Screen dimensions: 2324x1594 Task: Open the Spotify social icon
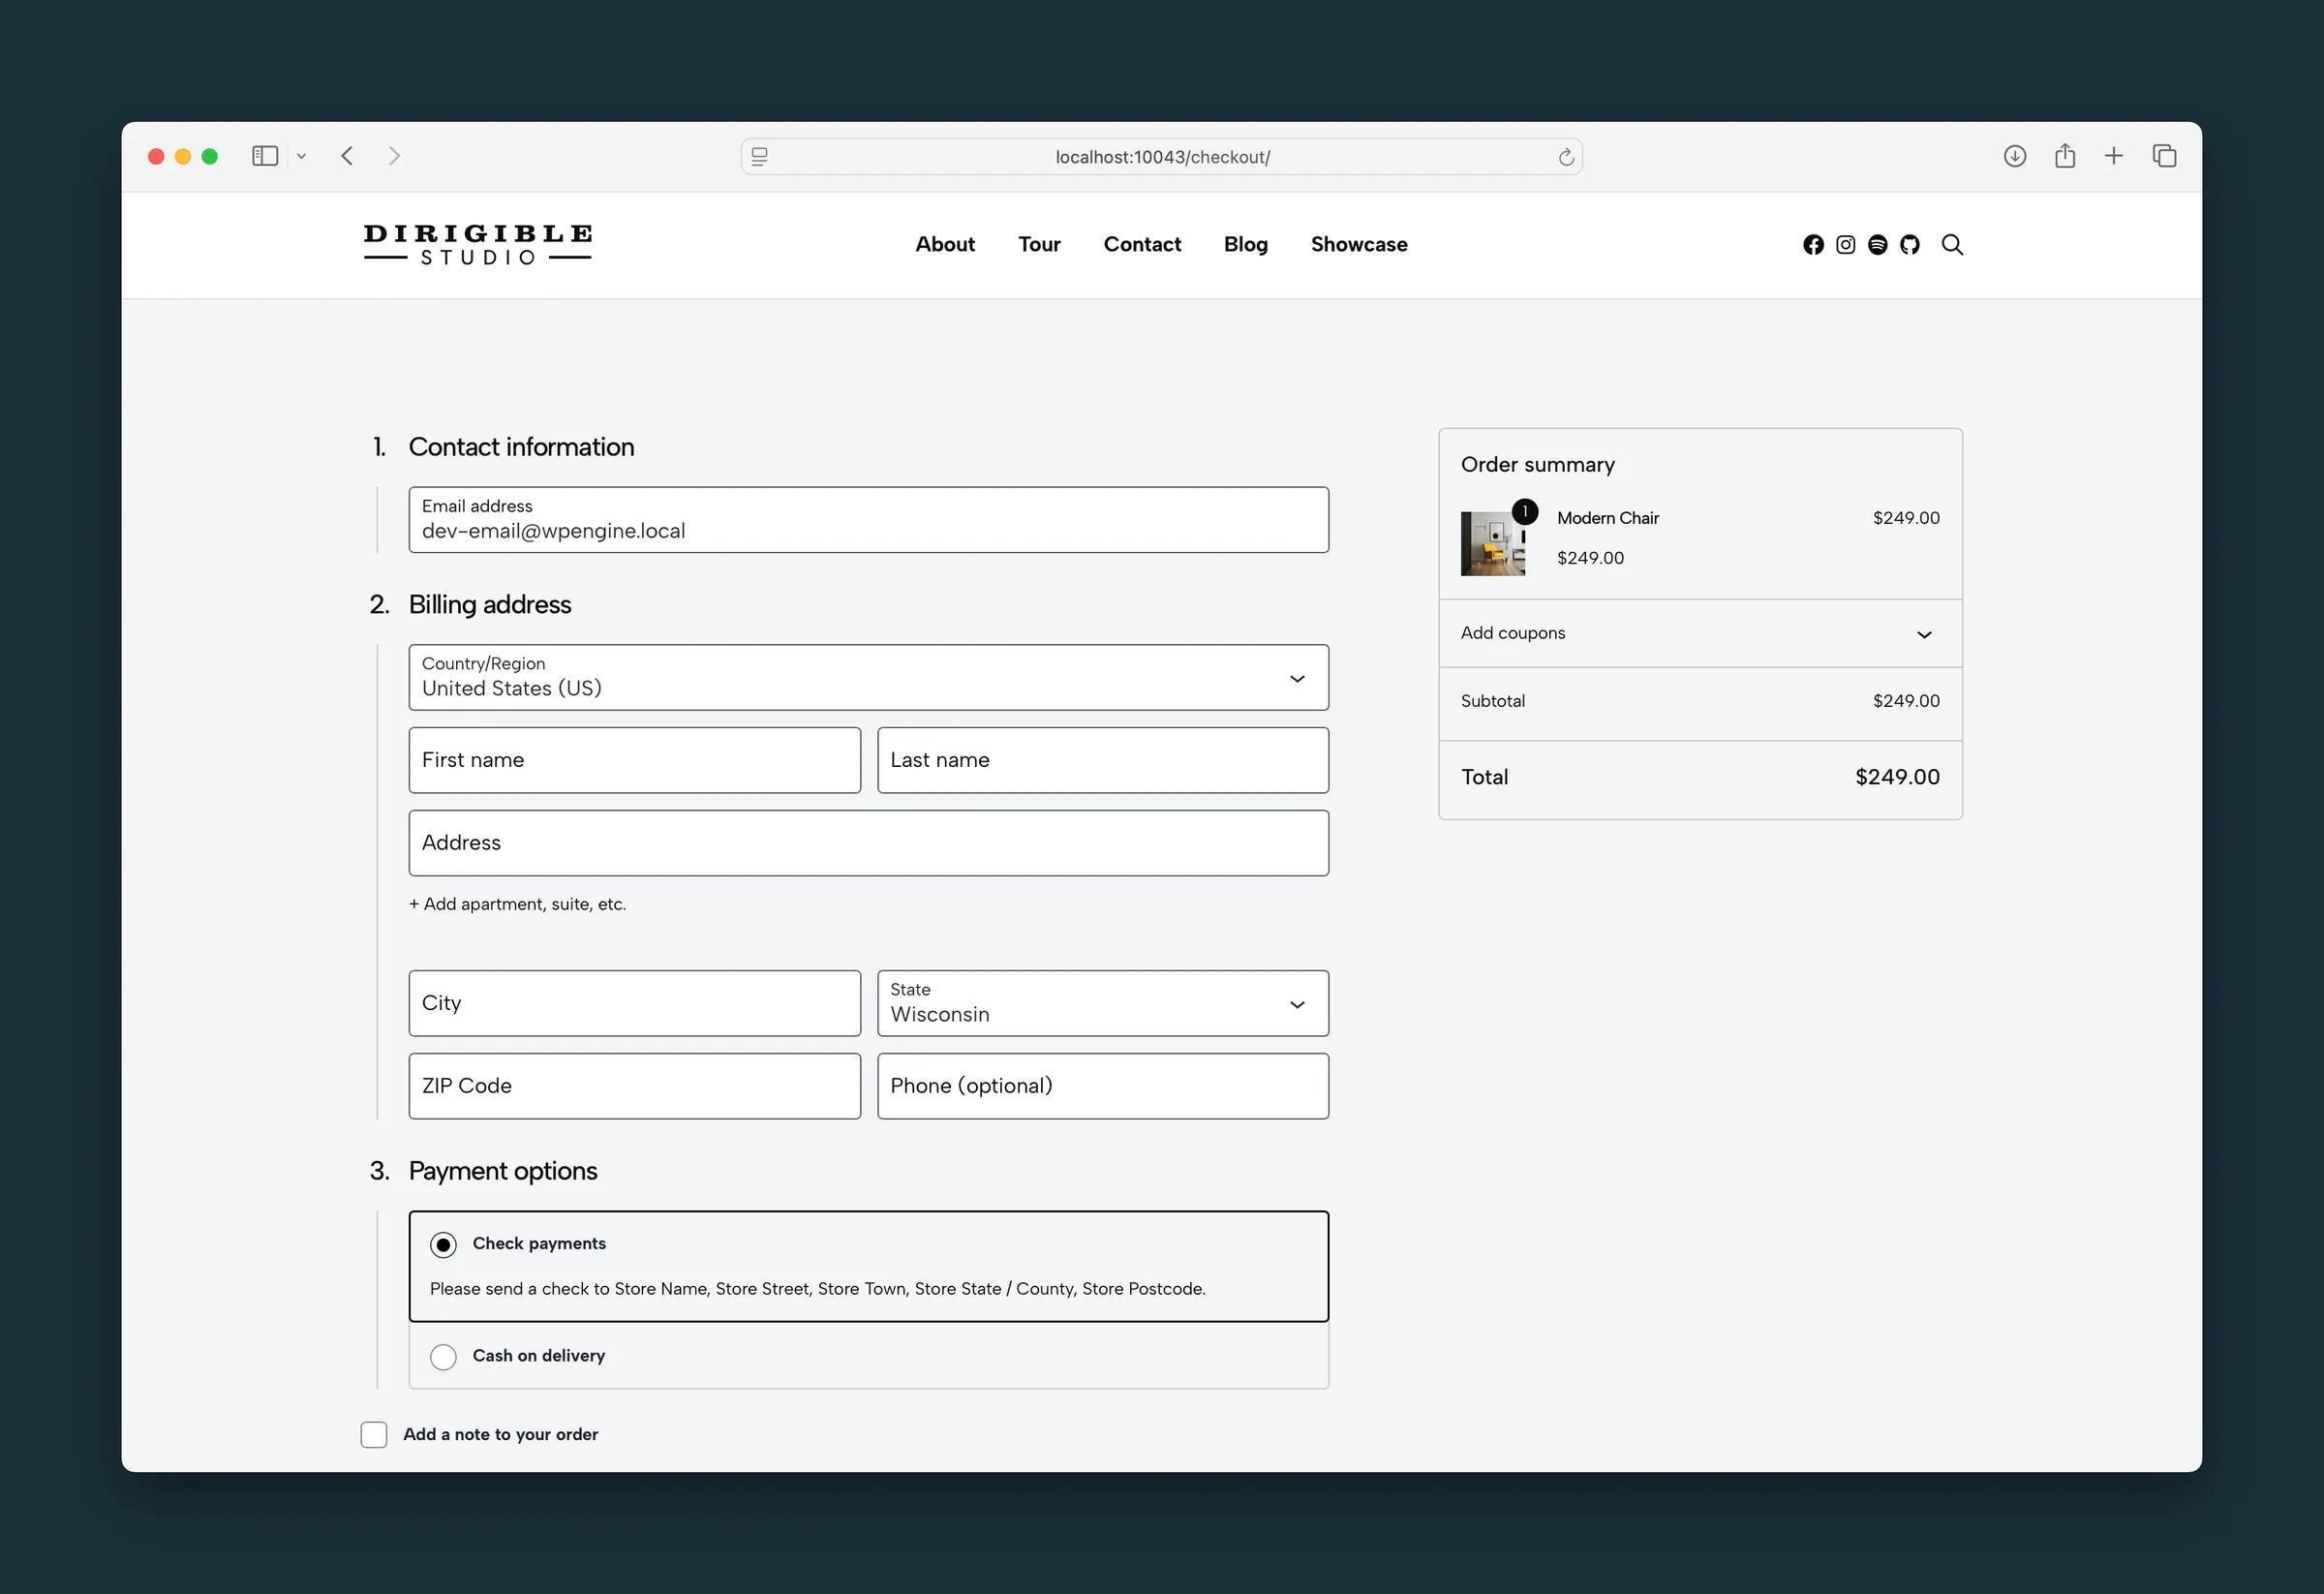(1878, 245)
